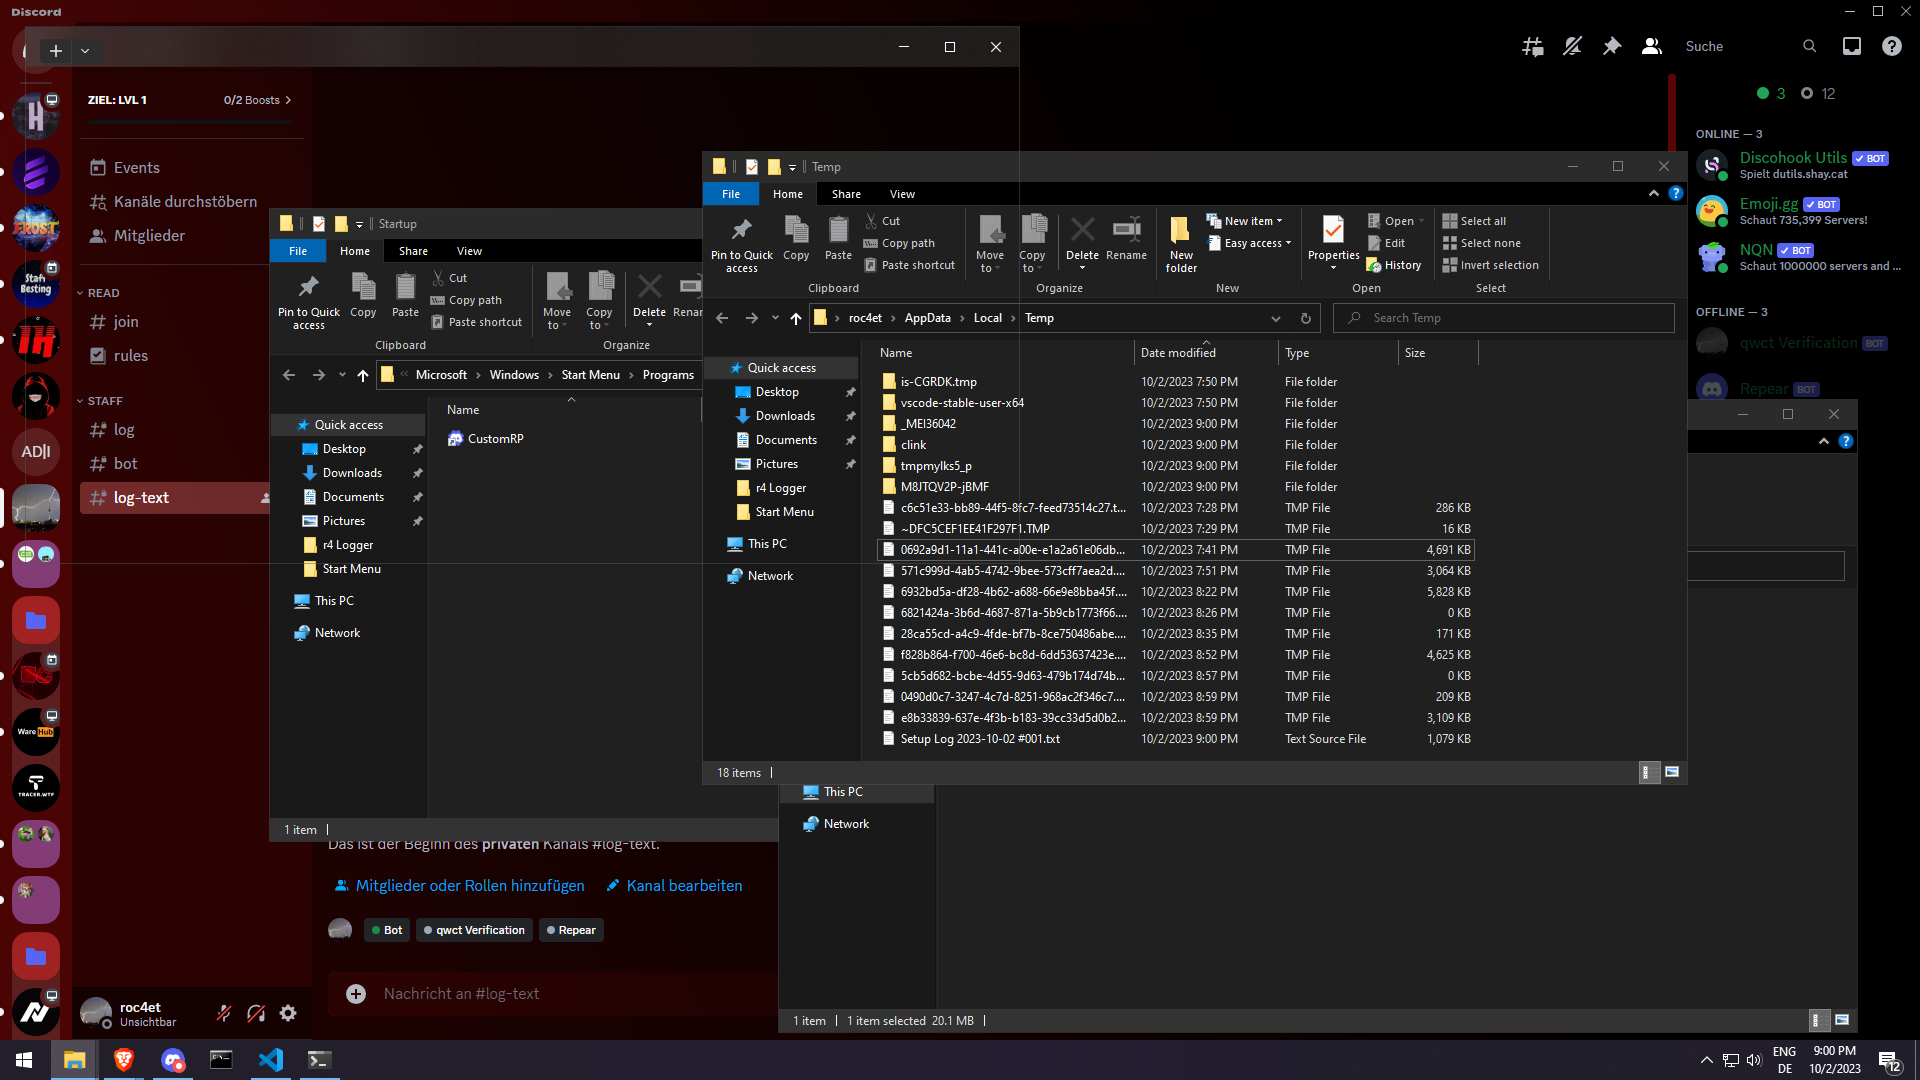The height and width of the screenshot is (1080, 1920).
Task: Toggle Discord member list icon
Action: click(x=1652, y=46)
